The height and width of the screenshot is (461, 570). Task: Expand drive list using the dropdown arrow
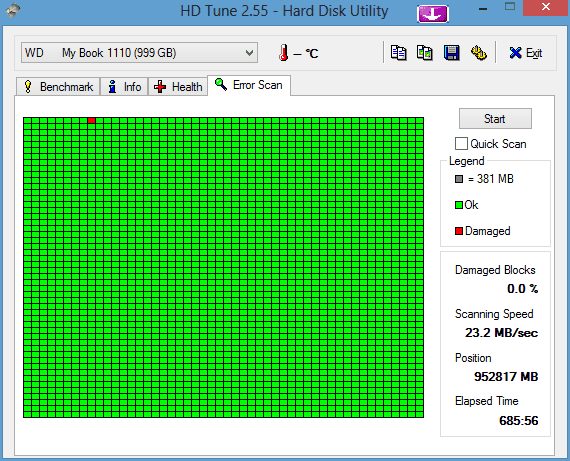pyautogui.click(x=249, y=53)
